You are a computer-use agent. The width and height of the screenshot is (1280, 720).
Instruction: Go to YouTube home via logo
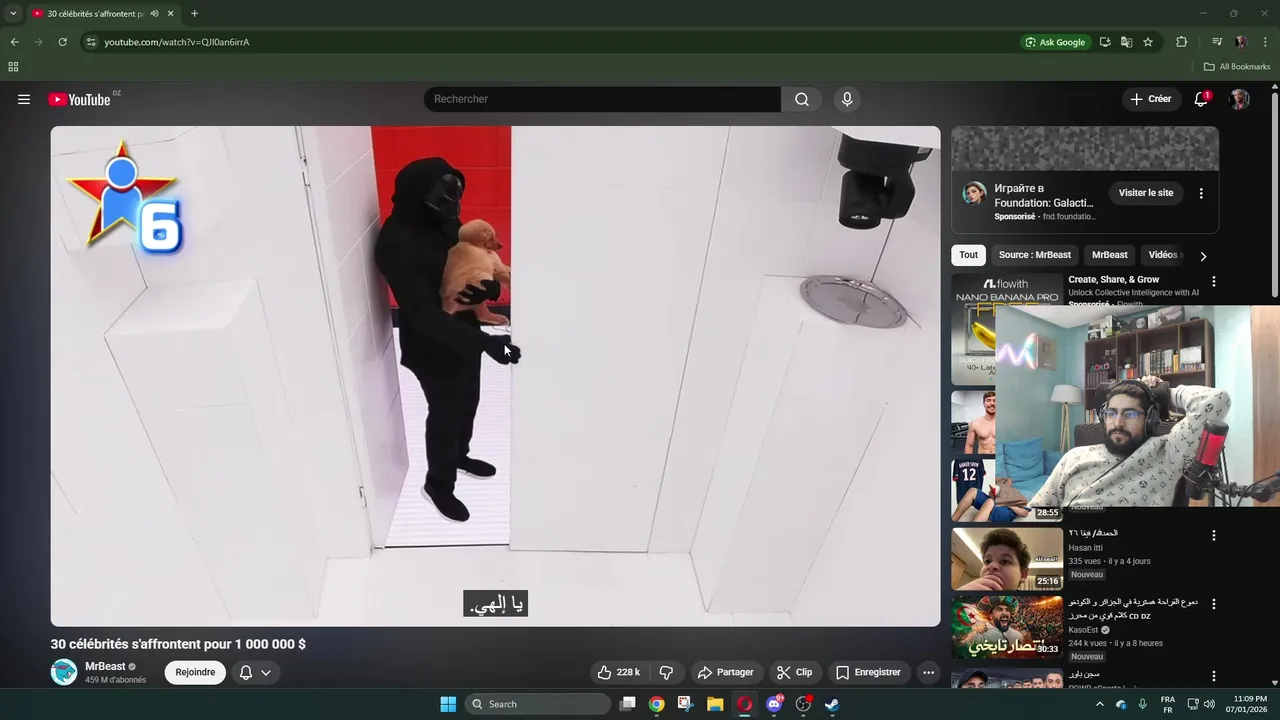coord(79,99)
